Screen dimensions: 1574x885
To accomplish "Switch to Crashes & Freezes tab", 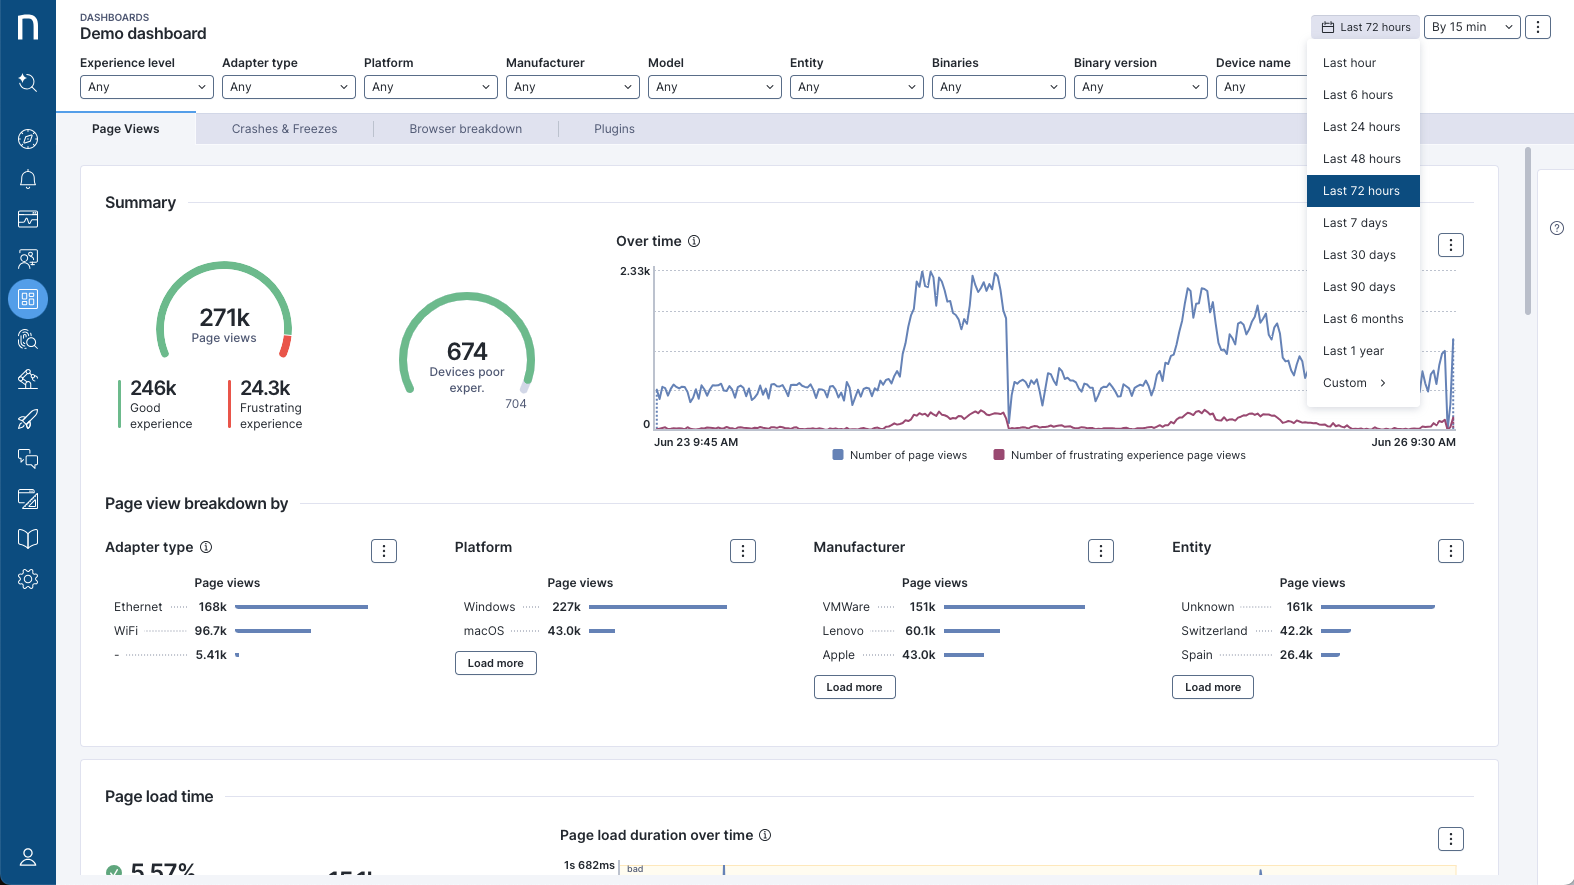I will 284,129.
